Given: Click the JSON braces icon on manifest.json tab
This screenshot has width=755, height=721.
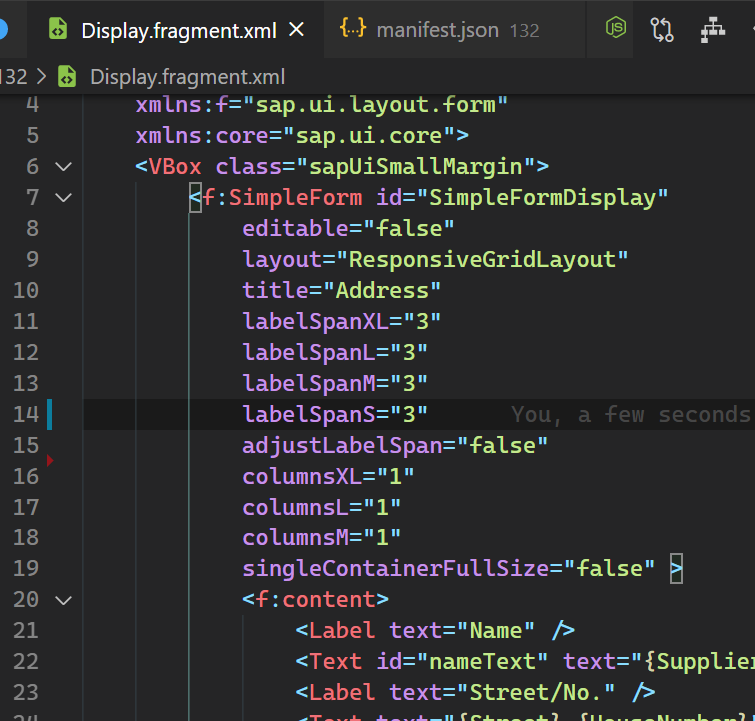Looking at the screenshot, I should (353, 28).
